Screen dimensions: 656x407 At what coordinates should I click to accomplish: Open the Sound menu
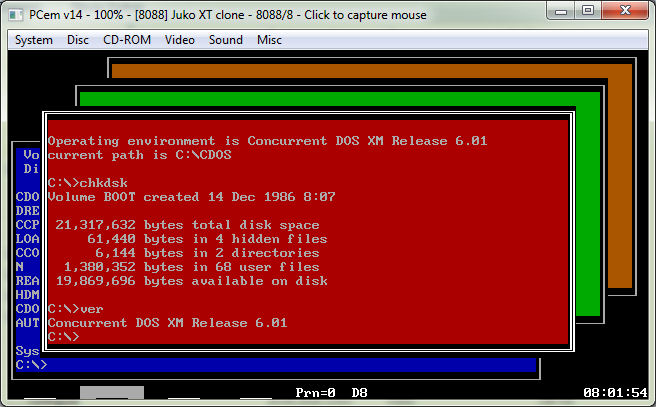[226, 40]
